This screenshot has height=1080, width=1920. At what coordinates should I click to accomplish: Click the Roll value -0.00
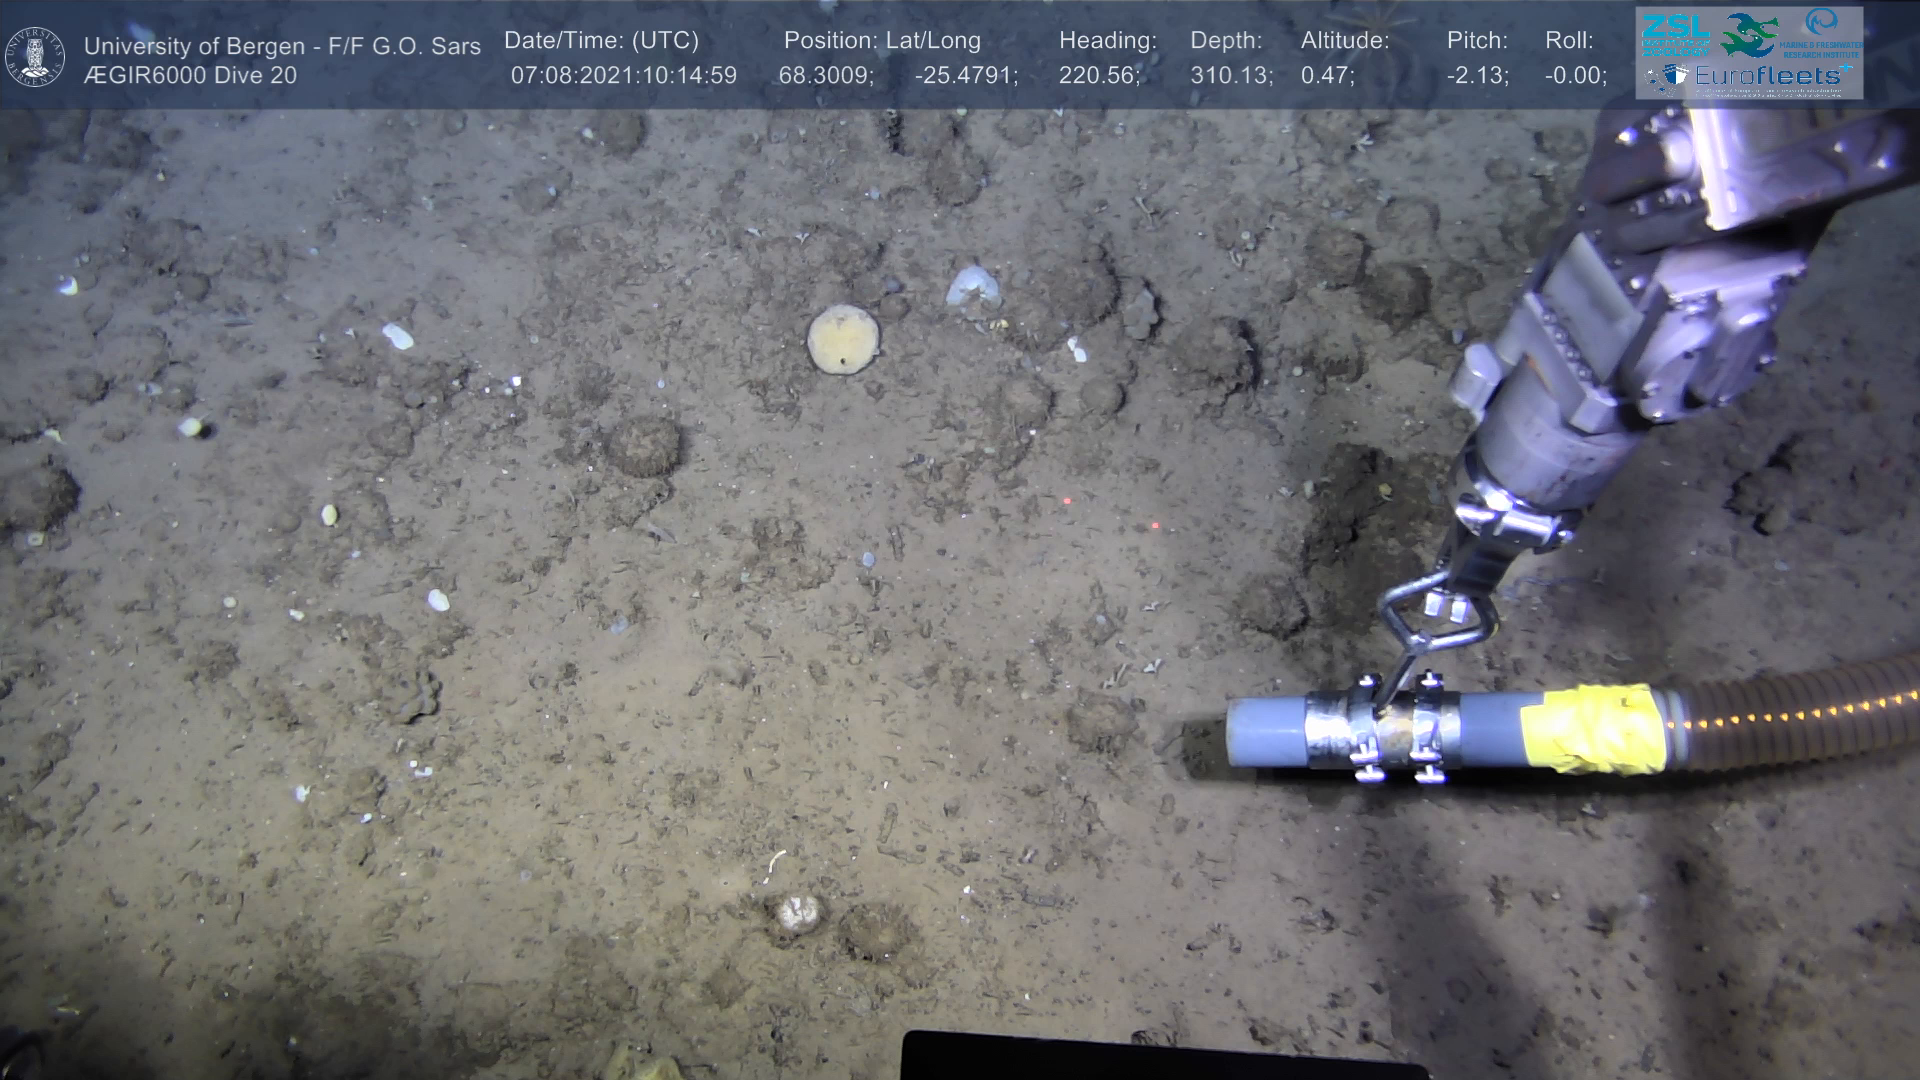pos(1575,75)
